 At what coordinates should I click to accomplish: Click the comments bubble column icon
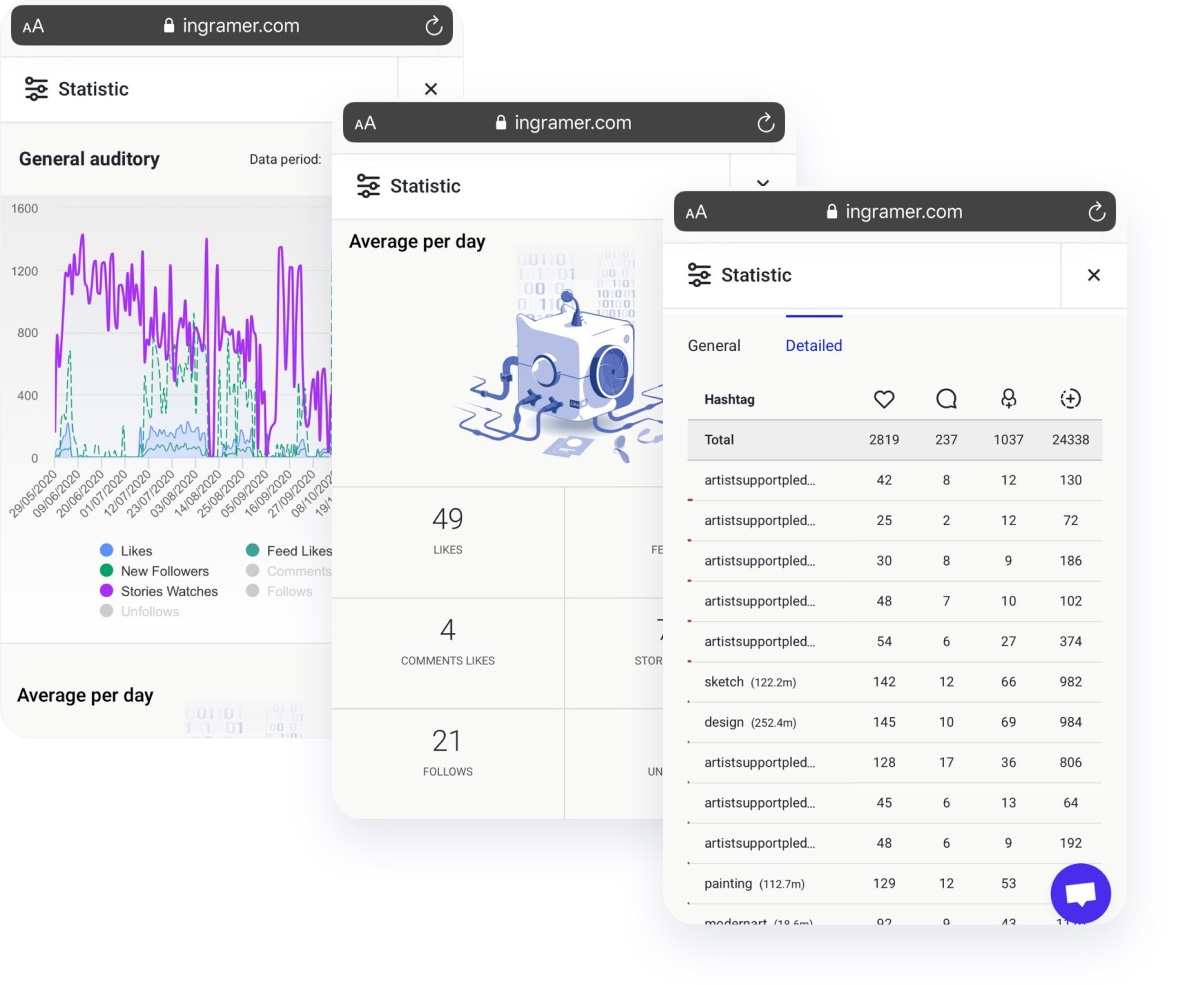[946, 399]
